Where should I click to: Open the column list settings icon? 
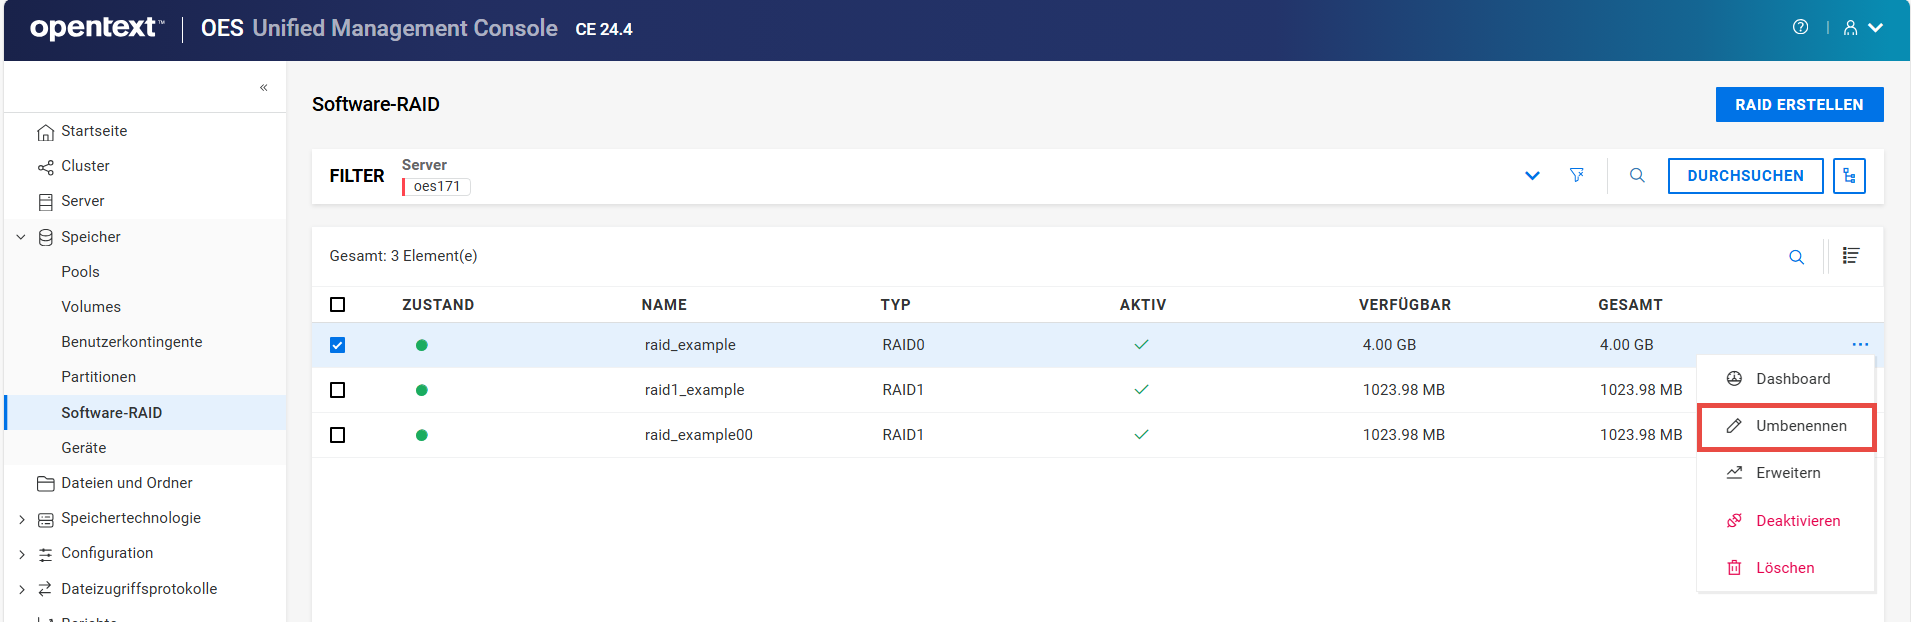click(x=1851, y=257)
